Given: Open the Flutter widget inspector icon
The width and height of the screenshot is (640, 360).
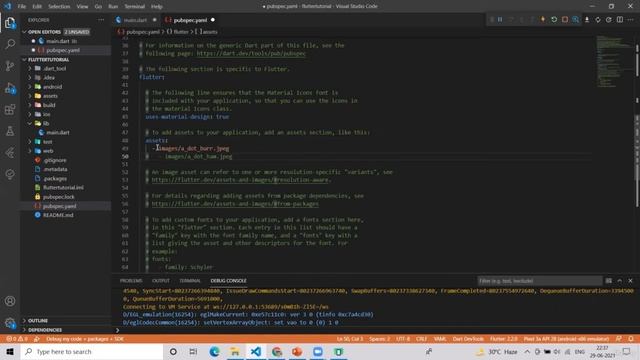Looking at the screenshot, I should pos(576,20).
